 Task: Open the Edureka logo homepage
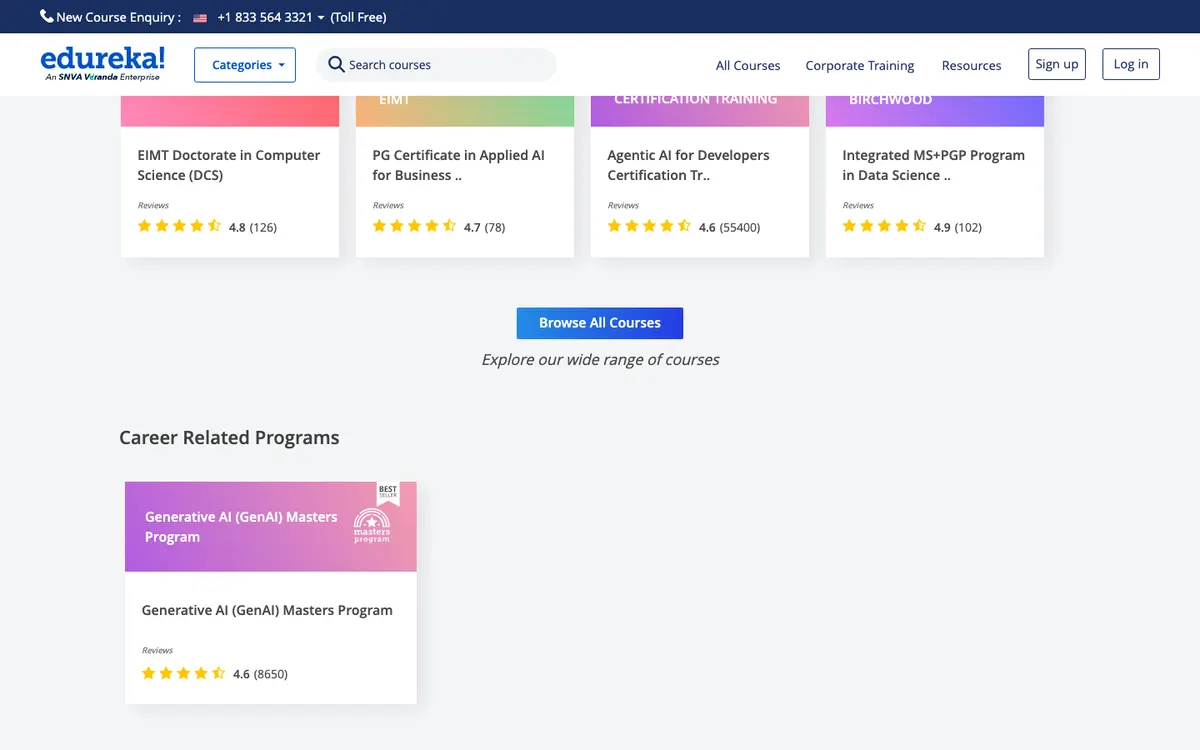click(x=103, y=63)
